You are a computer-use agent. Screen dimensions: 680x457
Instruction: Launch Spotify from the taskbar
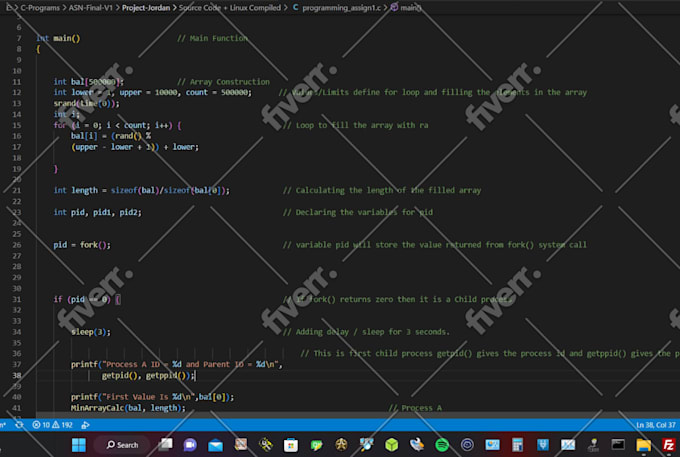tap(442, 445)
